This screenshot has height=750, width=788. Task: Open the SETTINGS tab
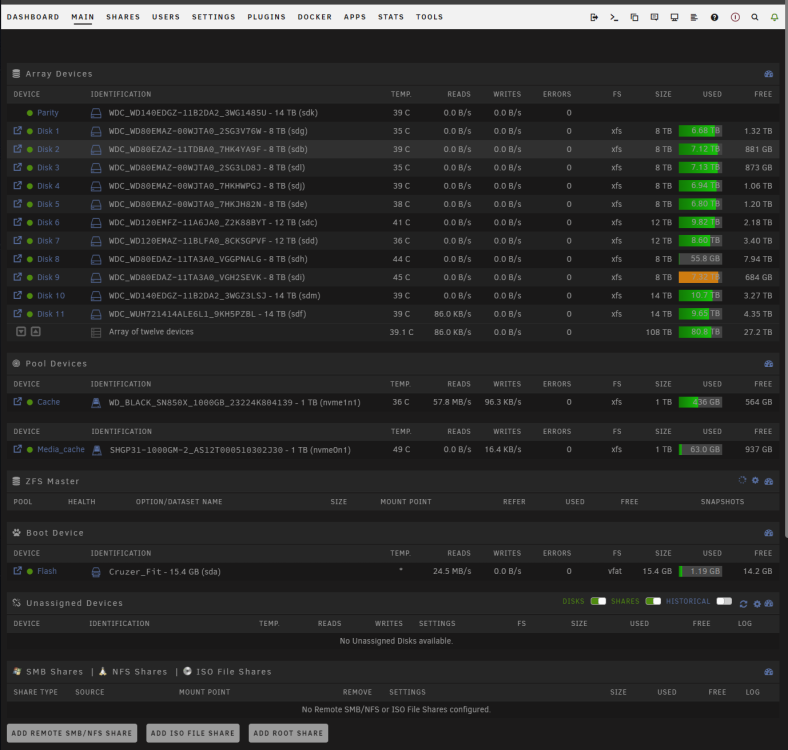click(214, 17)
